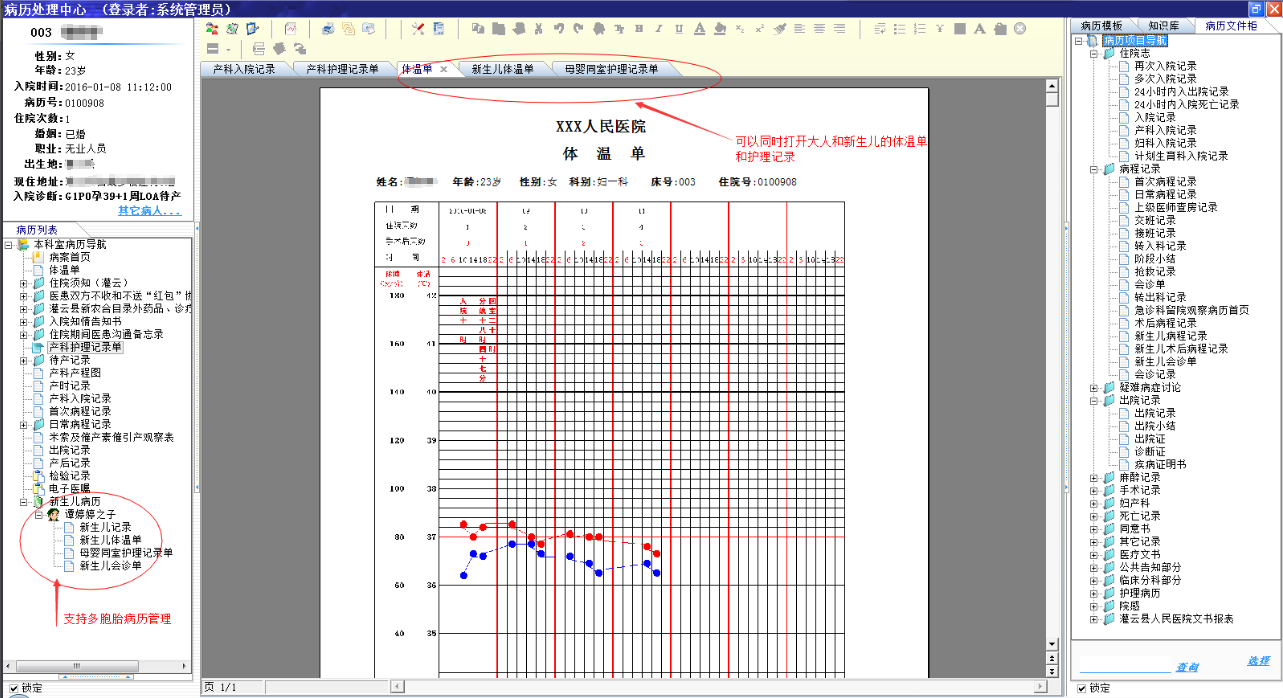The height and width of the screenshot is (698, 1283).
Task: Switch to the 产科护理记录单 tab
Action: 342,70
